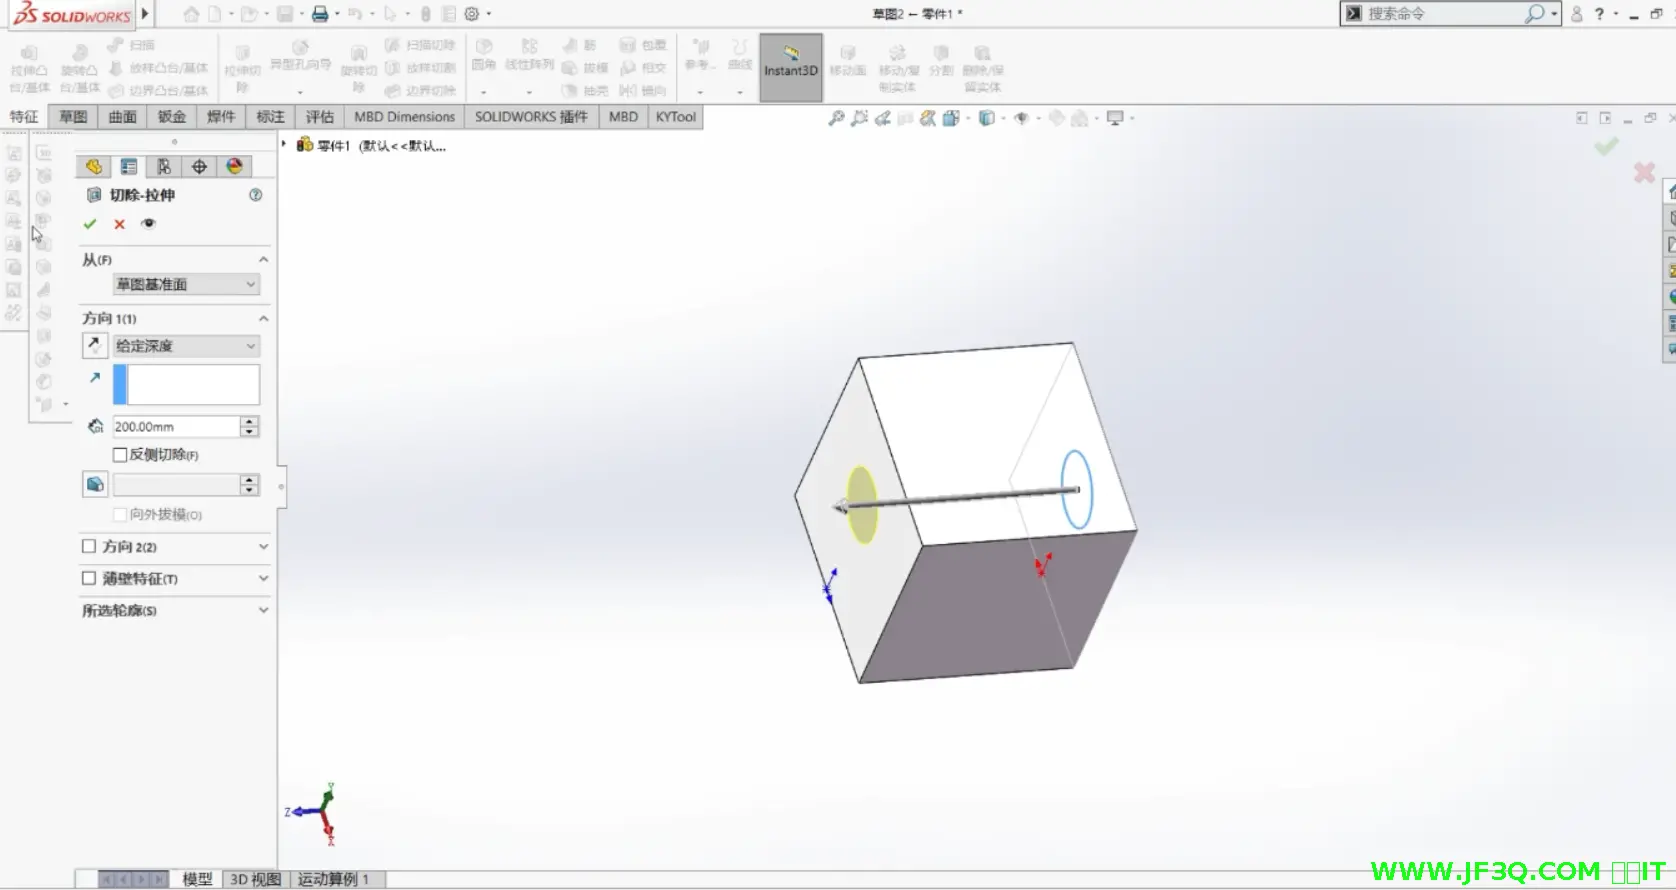Enable the 方向 2 checkbox

point(89,547)
